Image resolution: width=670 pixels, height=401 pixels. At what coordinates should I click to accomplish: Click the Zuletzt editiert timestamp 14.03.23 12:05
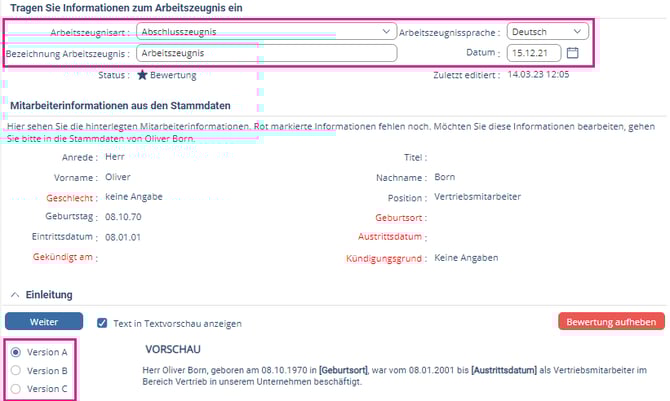point(538,74)
